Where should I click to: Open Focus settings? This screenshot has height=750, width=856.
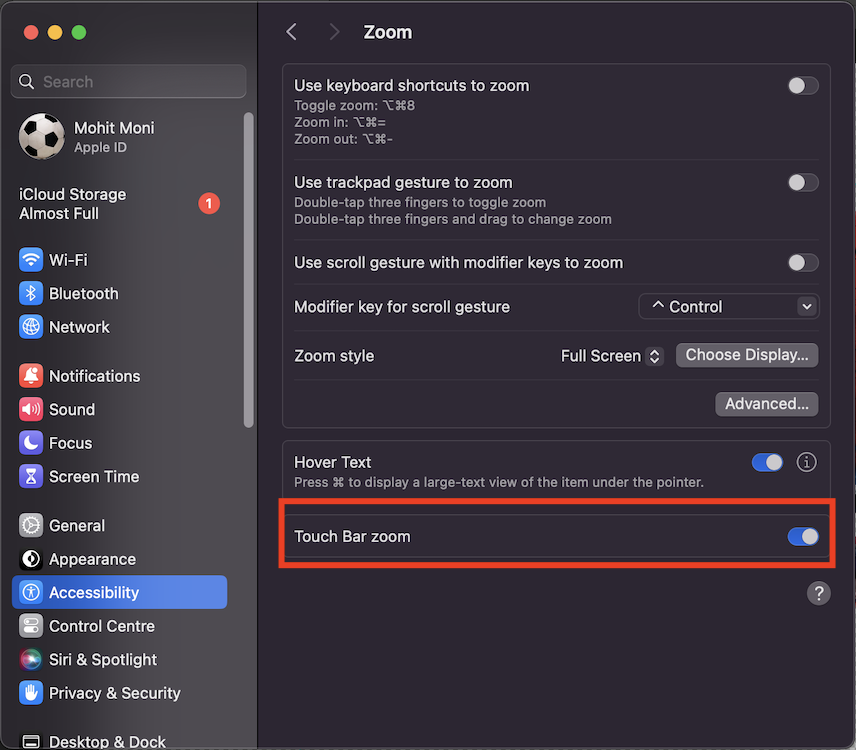coord(68,443)
